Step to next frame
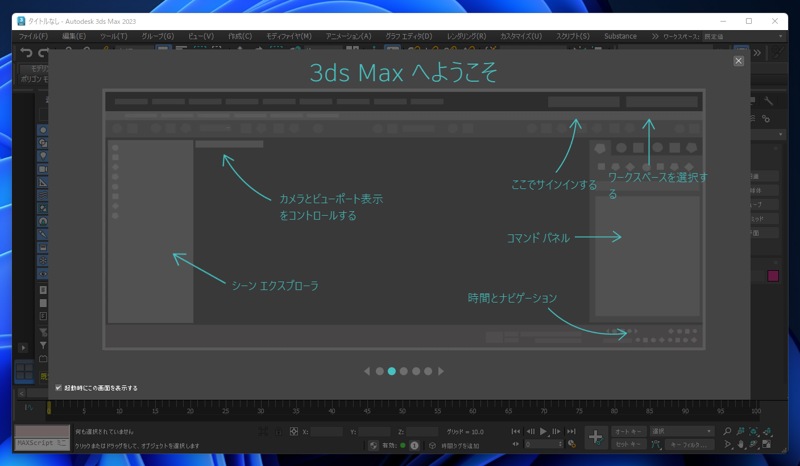Screen dimensions: 800x466 click(x=557, y=432)
